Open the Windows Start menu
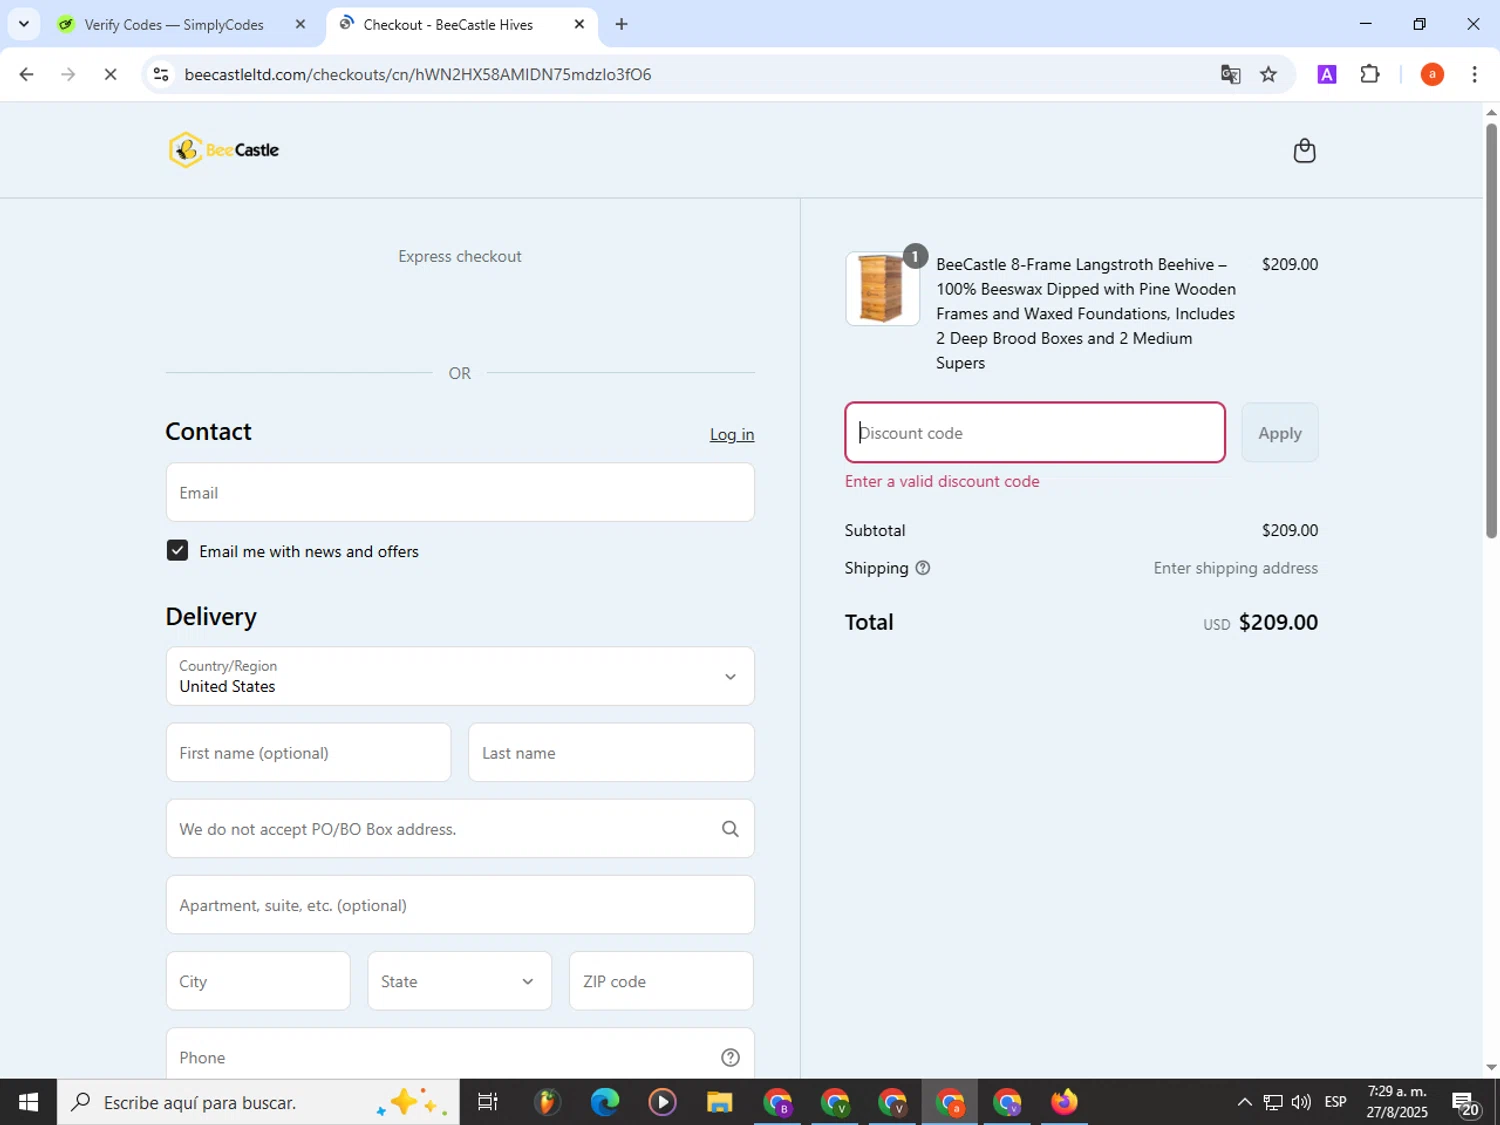The height and width of the screenshot is (1125, 1500). 28,1102
